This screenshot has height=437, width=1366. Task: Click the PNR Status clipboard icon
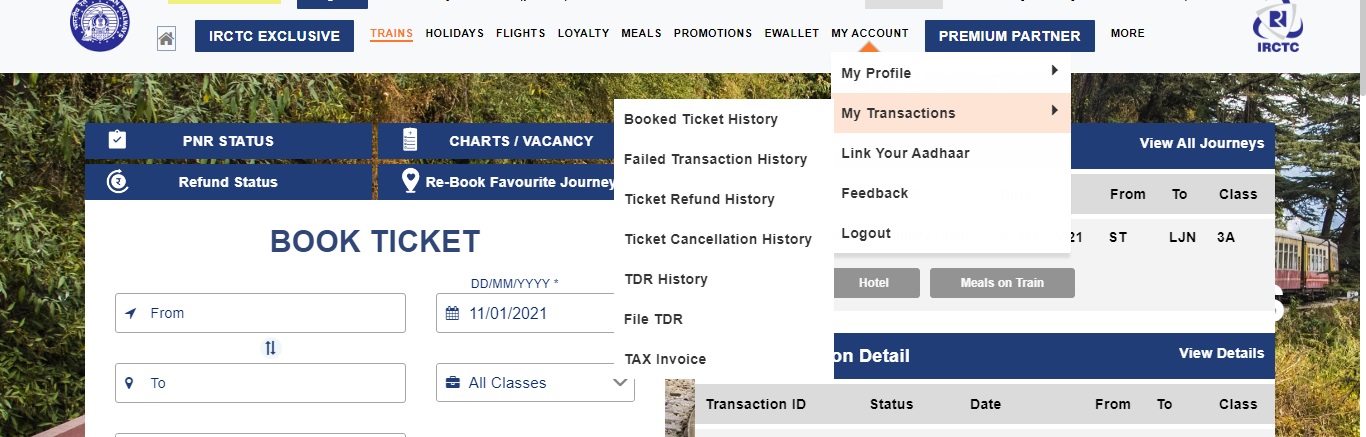coord(117,140)
